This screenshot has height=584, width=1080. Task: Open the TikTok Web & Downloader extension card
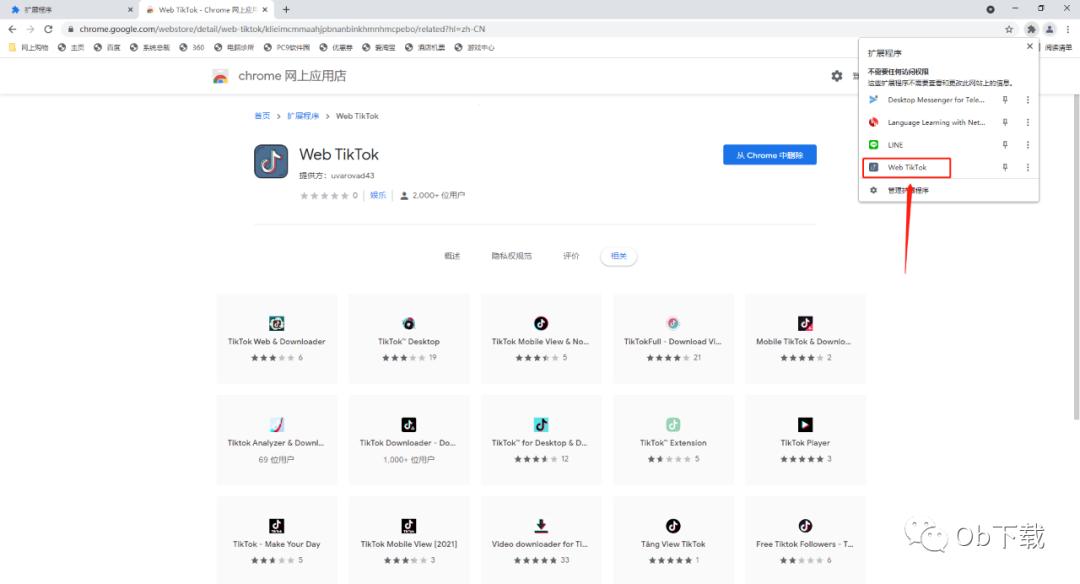276,338
